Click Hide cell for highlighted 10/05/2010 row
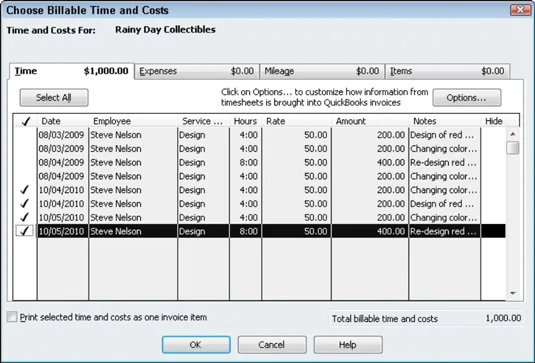 point(493,231)
